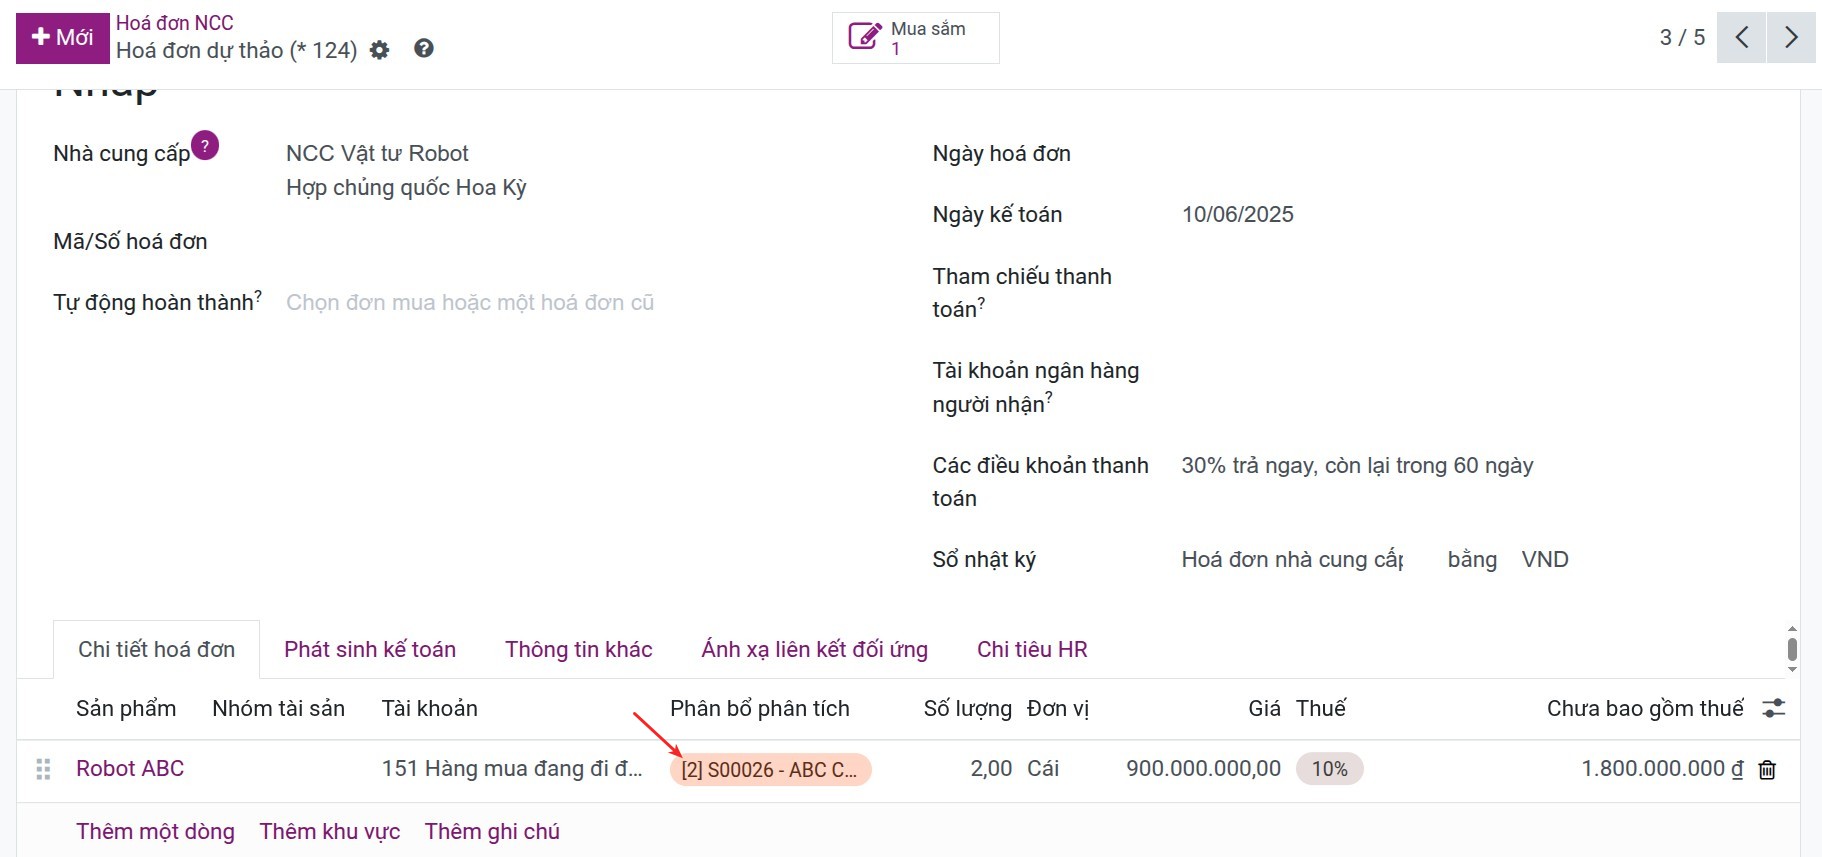Screen dimensions: 1822x857
Task: Click the form's vertical scrollbar
Action: click(1792, 649)
